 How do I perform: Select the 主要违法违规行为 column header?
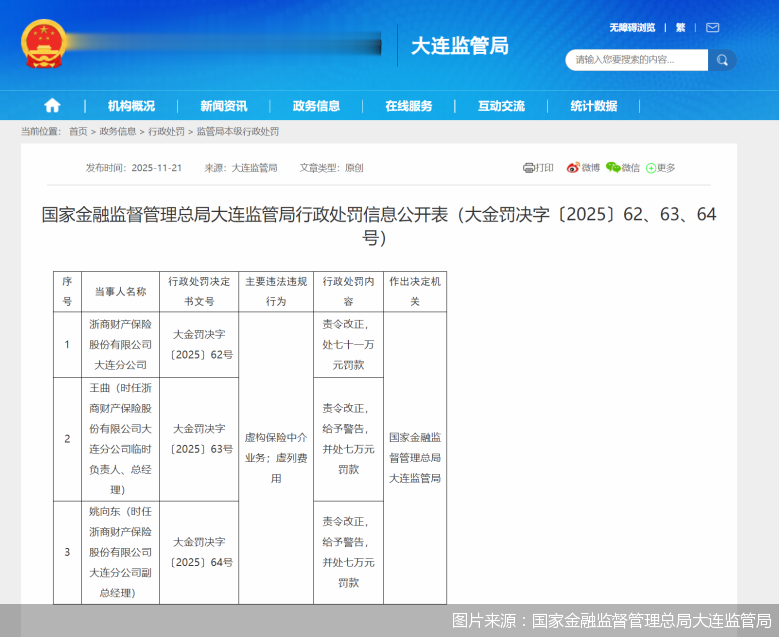(x=276, y=292)
